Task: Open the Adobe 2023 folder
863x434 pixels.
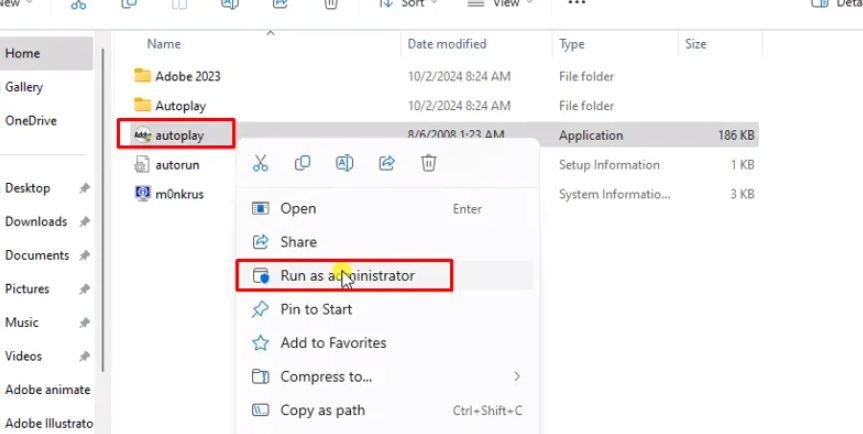Action: 188,76
